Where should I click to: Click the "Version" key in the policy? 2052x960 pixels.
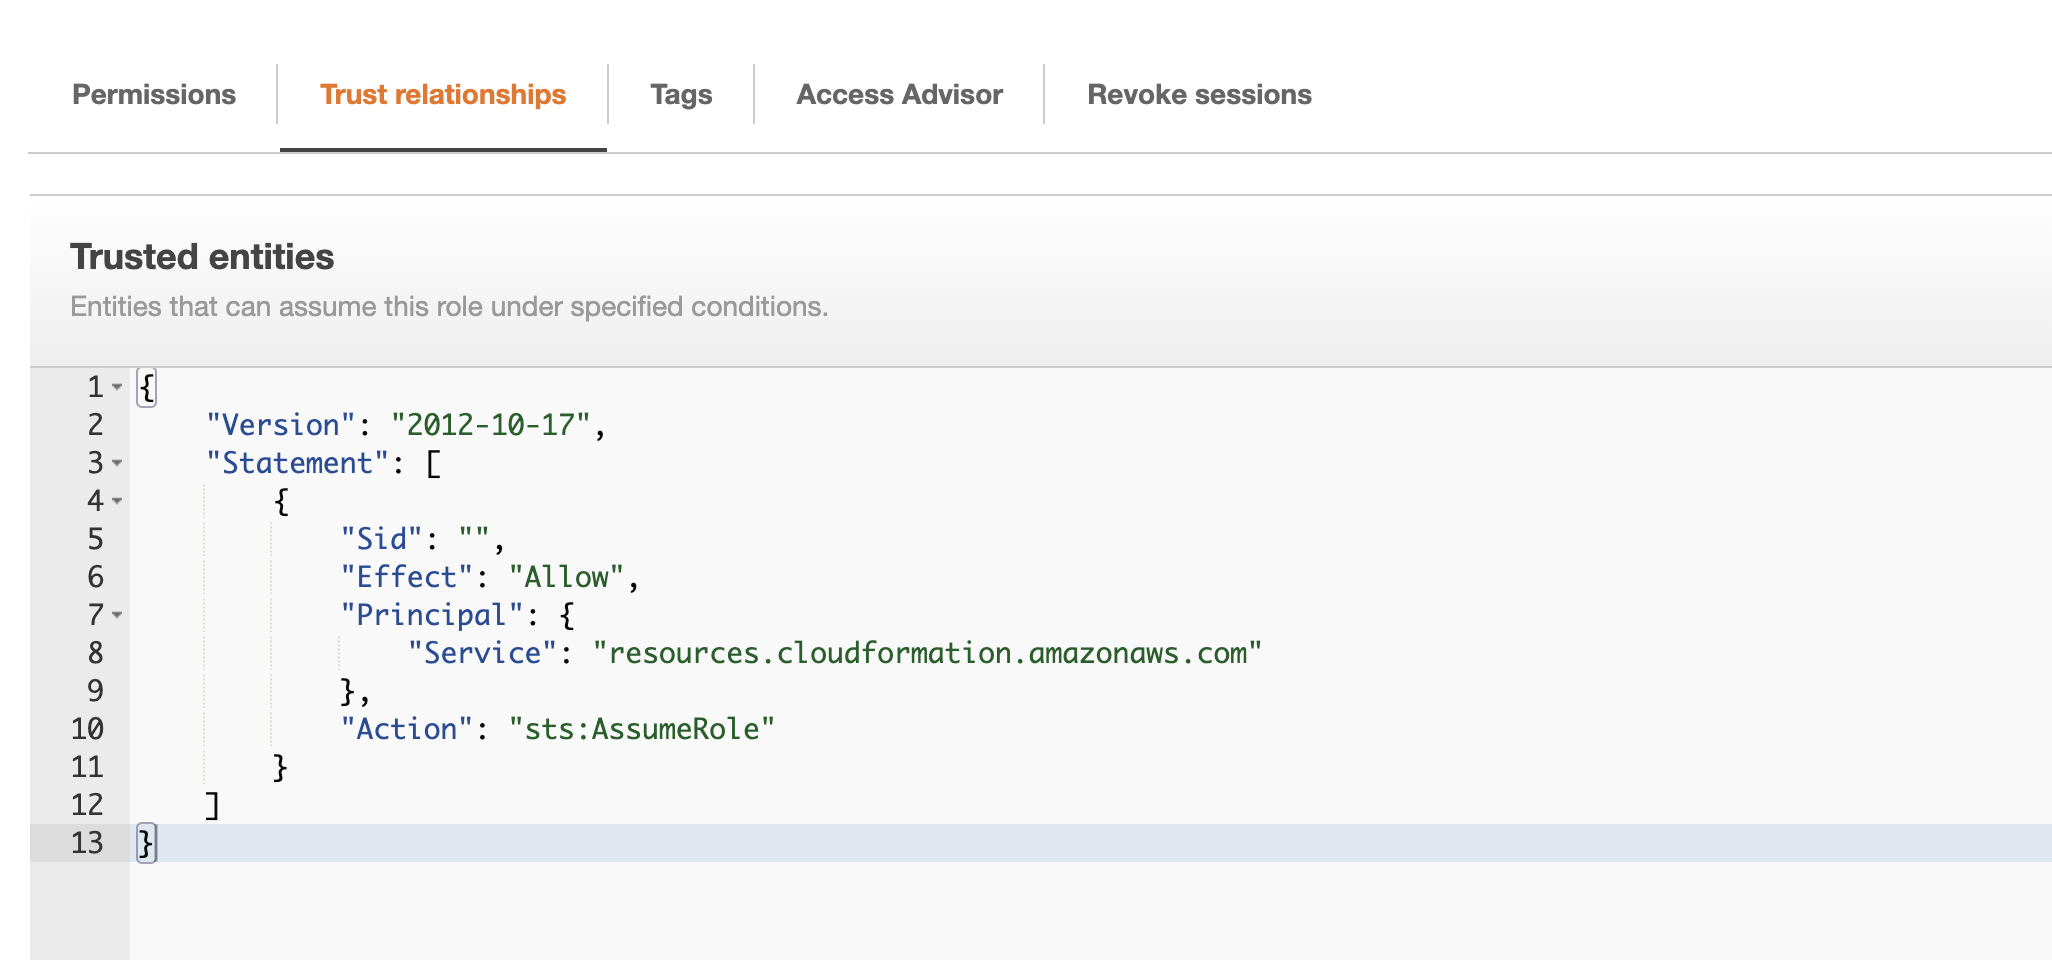[280, 425]
